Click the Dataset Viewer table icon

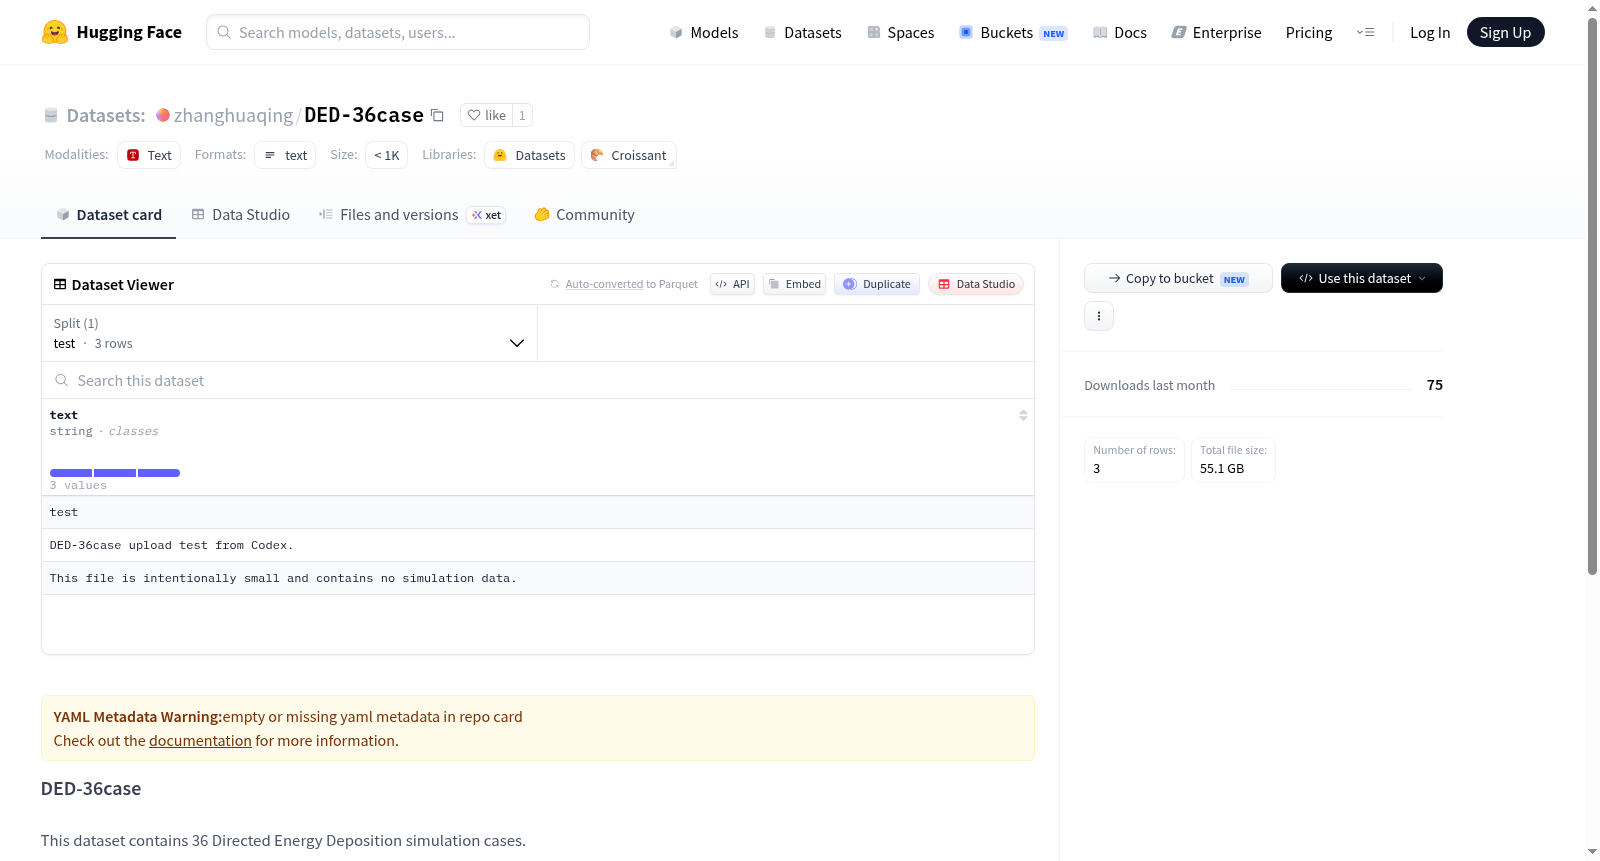(60, 284)
